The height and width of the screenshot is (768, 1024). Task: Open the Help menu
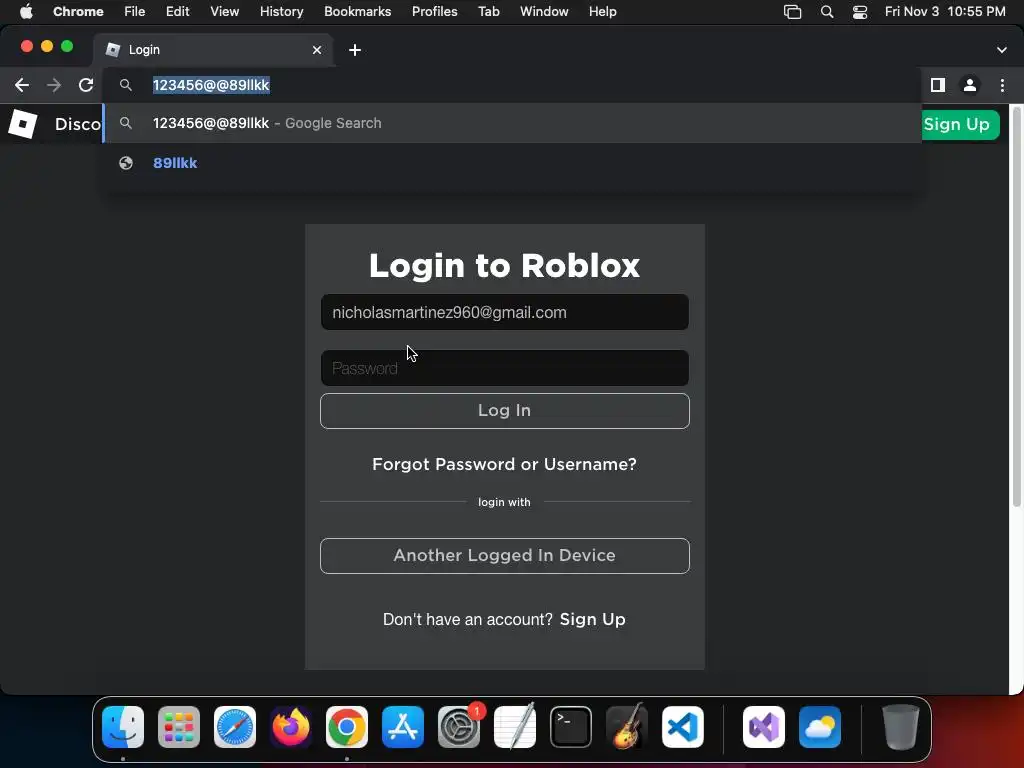point(602,11)
